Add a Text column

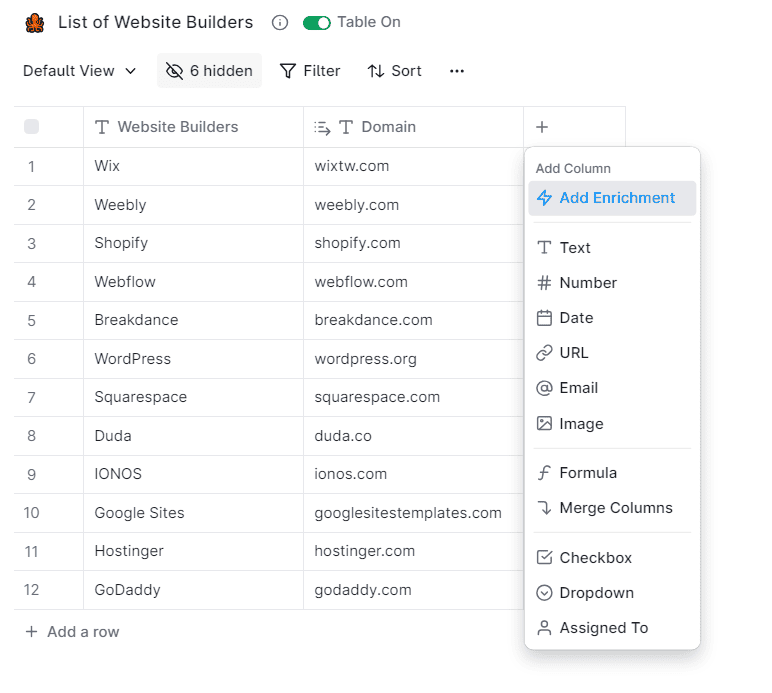612,248
